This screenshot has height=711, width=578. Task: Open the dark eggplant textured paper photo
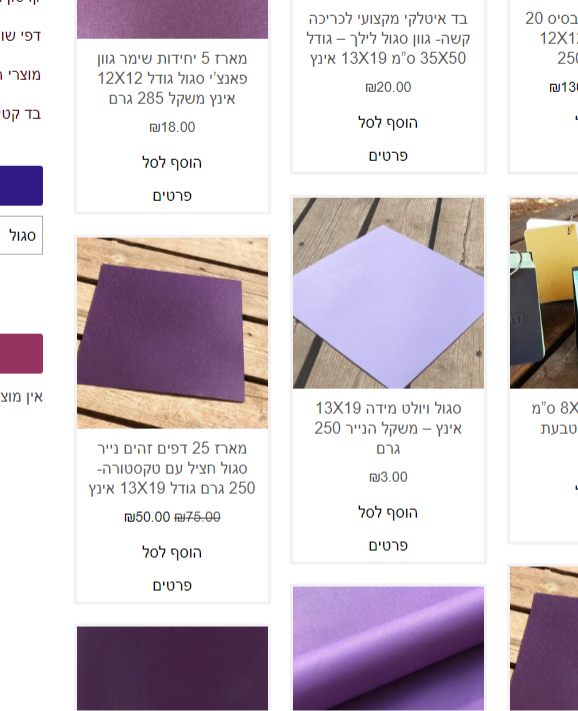(x=172, y=333)
